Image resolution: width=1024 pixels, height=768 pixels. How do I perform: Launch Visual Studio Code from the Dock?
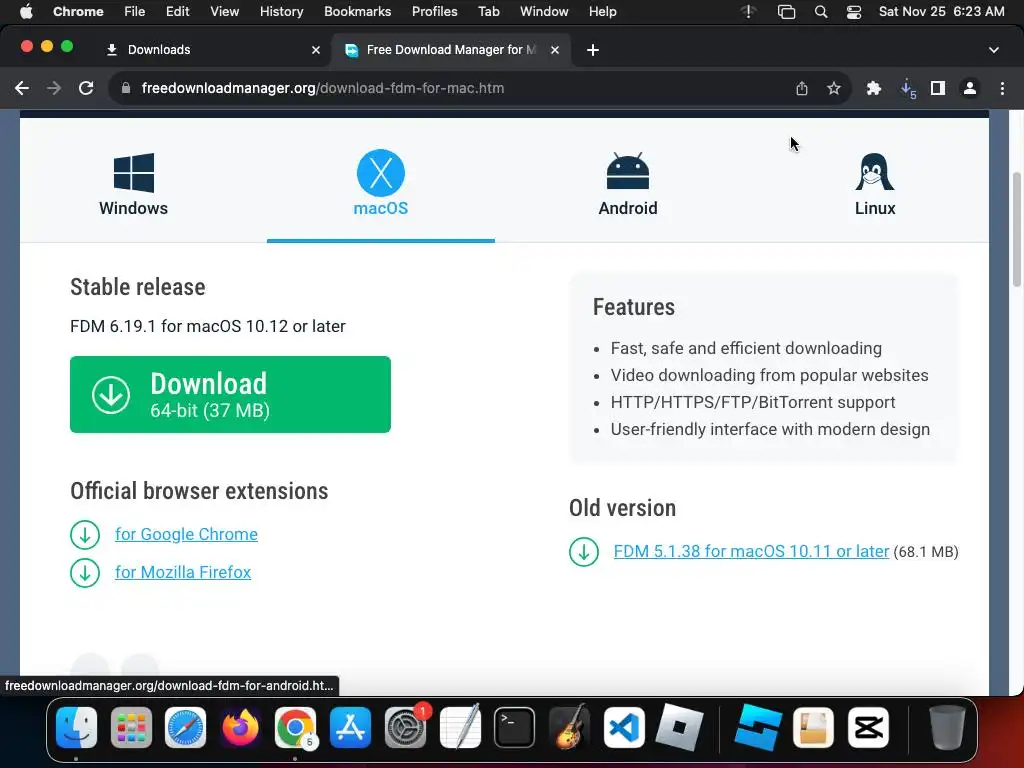click(x=624, y=727)
